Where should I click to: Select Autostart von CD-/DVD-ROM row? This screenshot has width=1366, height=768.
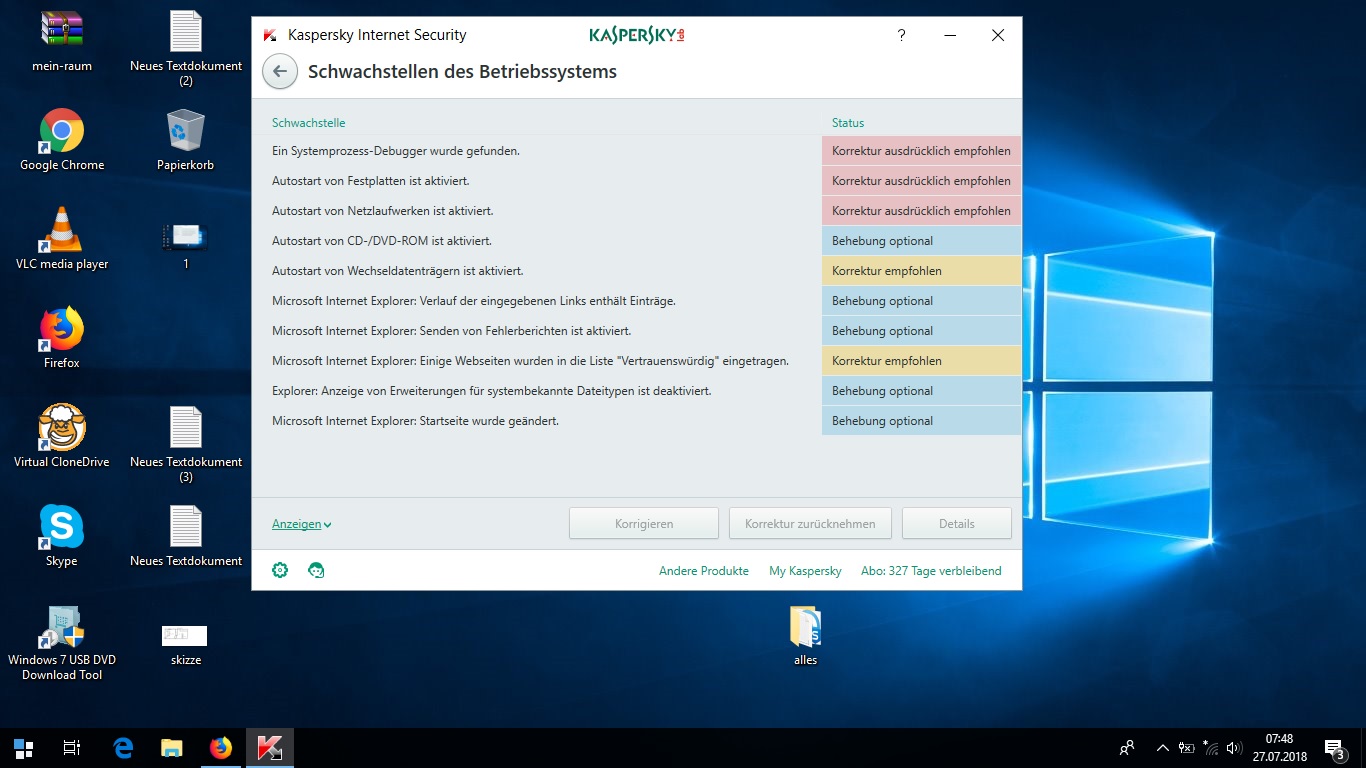coord(637,241)
